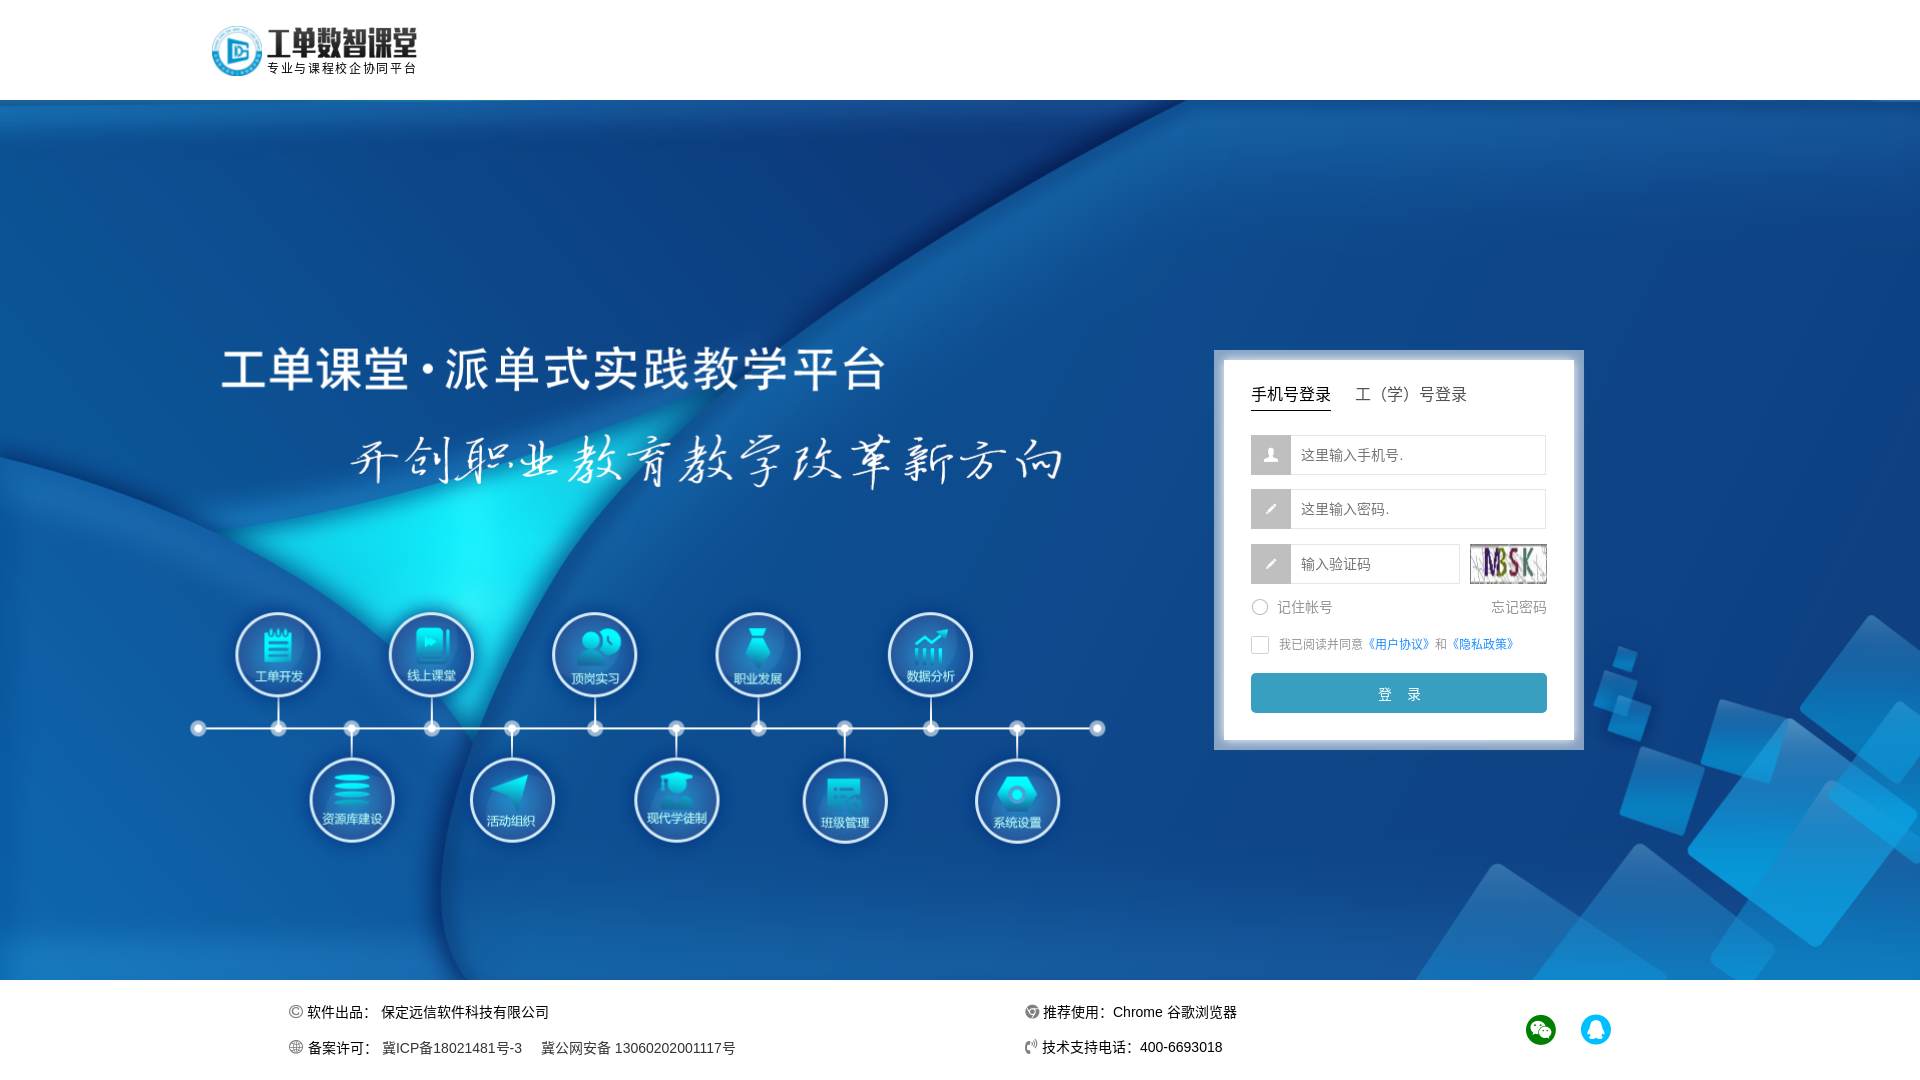Focus the phone number input field
This screenshot has width=1920, height=1080.
coord(1417,455)
